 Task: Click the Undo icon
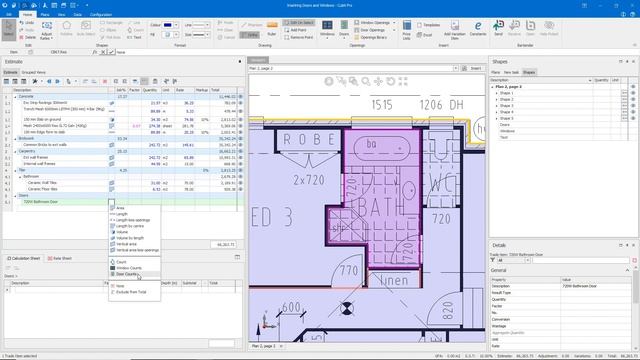click(27, 23)
